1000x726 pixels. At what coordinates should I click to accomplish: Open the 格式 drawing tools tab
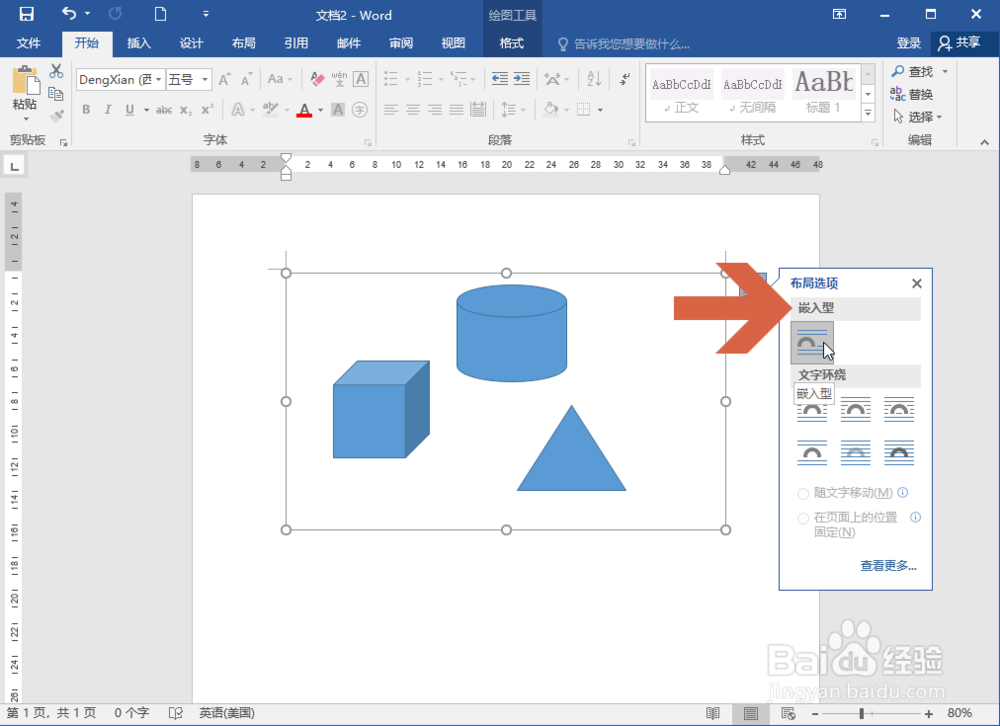(512, 44)
